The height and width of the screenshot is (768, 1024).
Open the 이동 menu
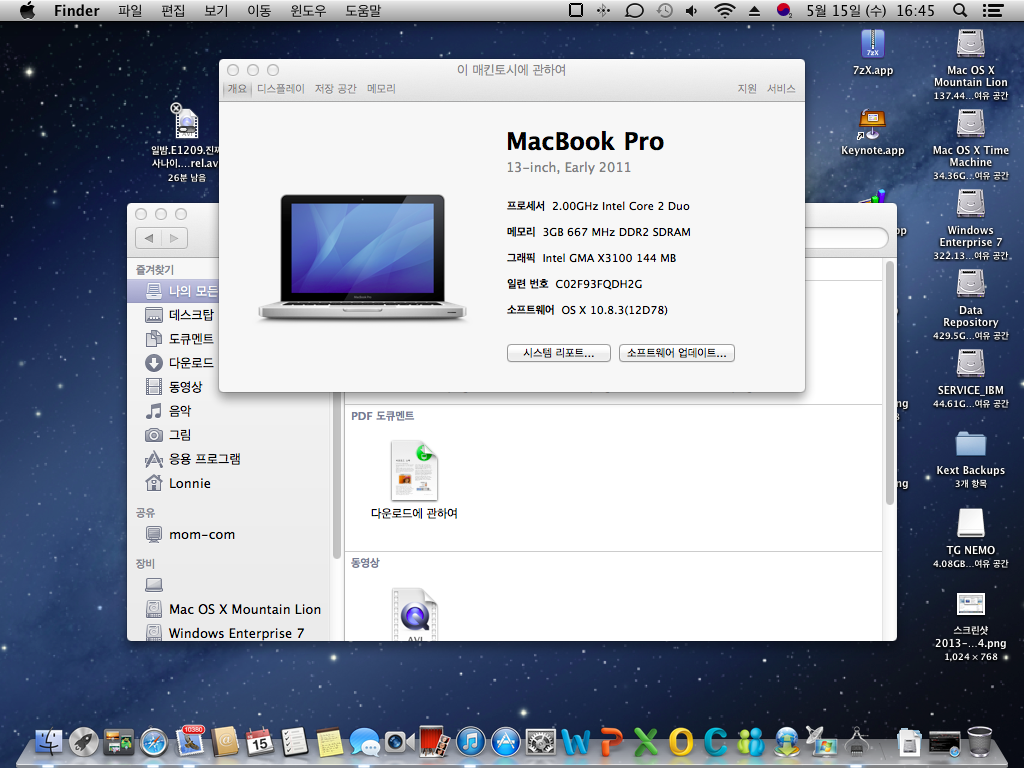coord(259,10)
